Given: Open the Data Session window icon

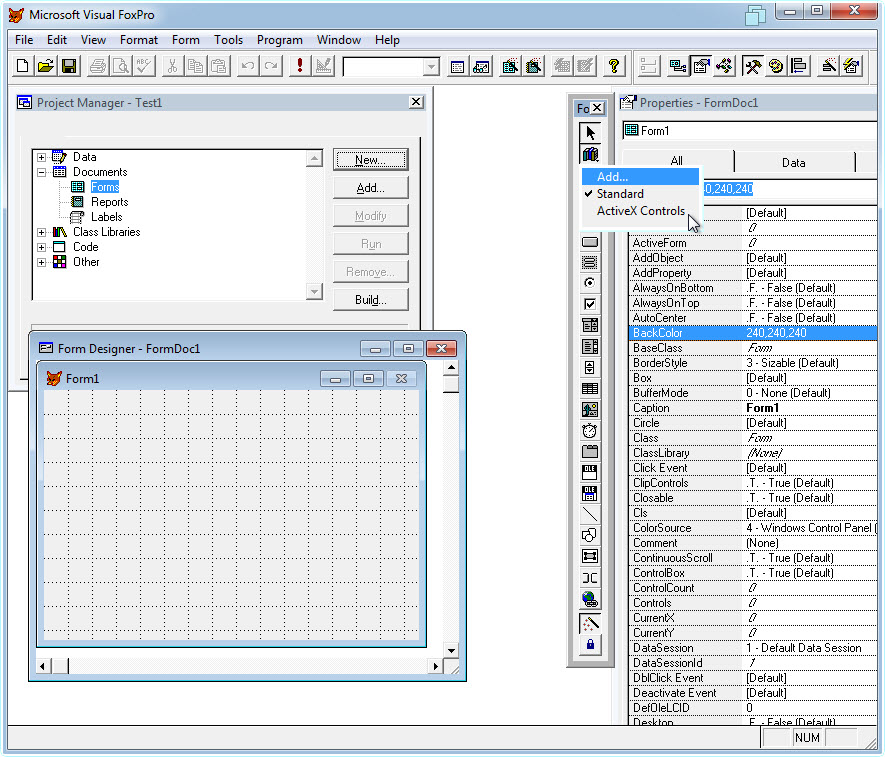Looking at the screenshot, I should click(481, 67).
